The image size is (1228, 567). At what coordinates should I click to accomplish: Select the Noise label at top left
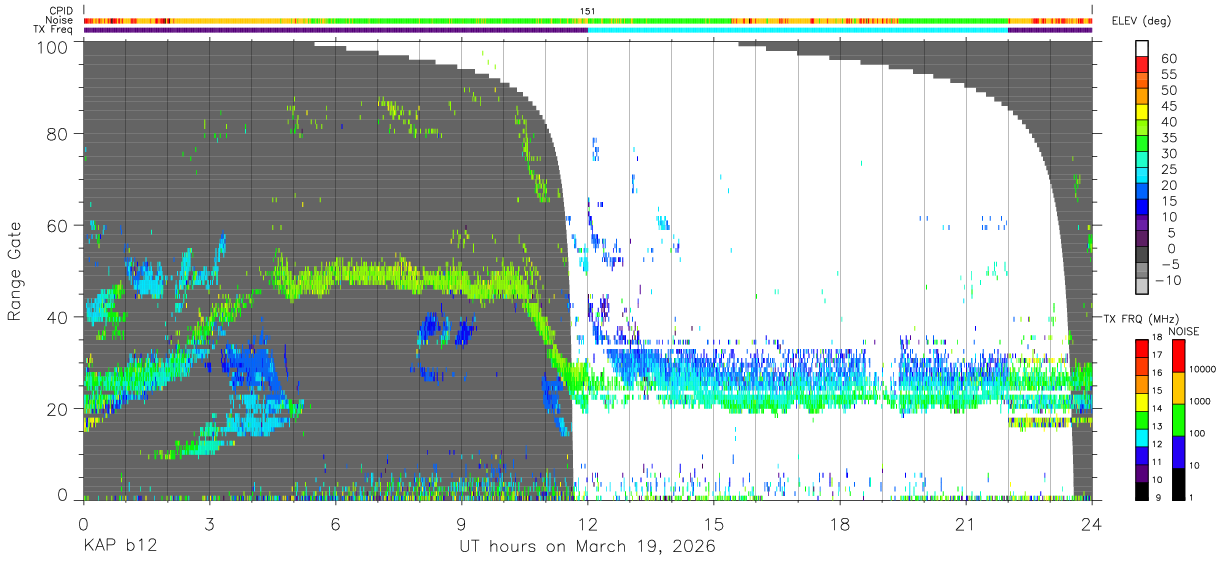[x=60, y=20]
